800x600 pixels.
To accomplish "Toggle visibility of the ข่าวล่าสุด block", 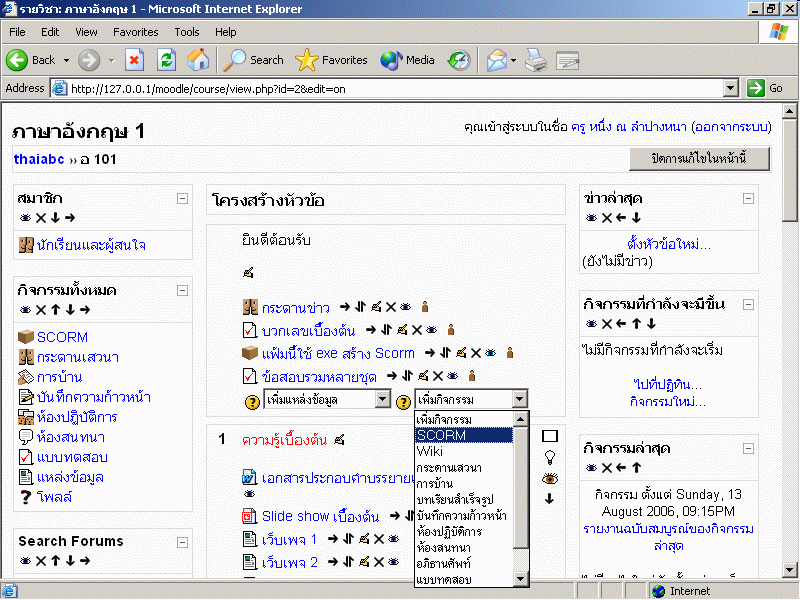I will (591, 218).
